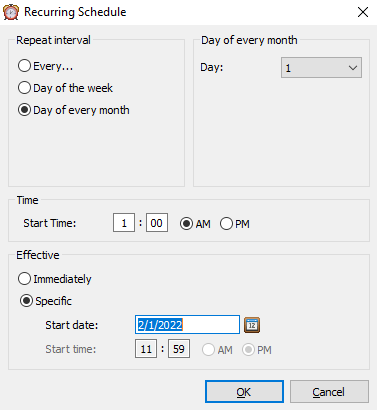Click the effective start time minutes box
The image size is (377, 410).
click(x=179, y=349)
